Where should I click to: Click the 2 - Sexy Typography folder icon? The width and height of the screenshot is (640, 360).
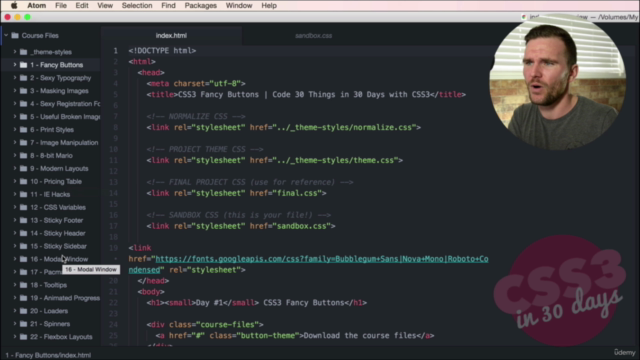[x=23, y=78]
